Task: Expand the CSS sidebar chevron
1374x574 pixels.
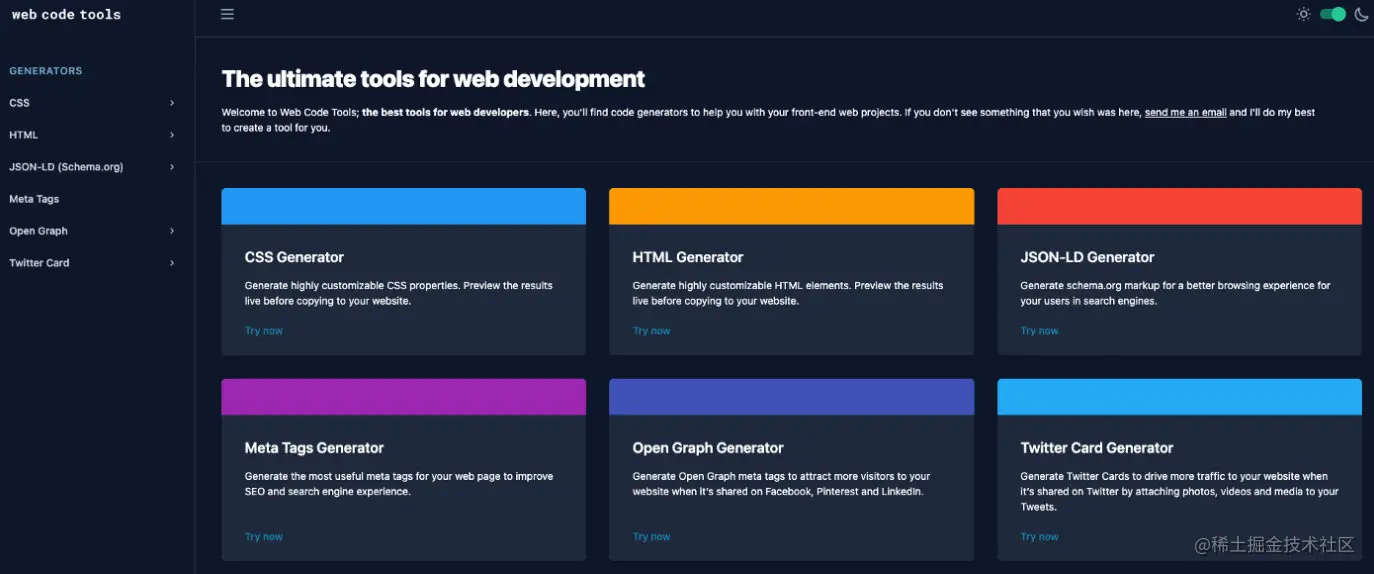Action: [172, 103]
